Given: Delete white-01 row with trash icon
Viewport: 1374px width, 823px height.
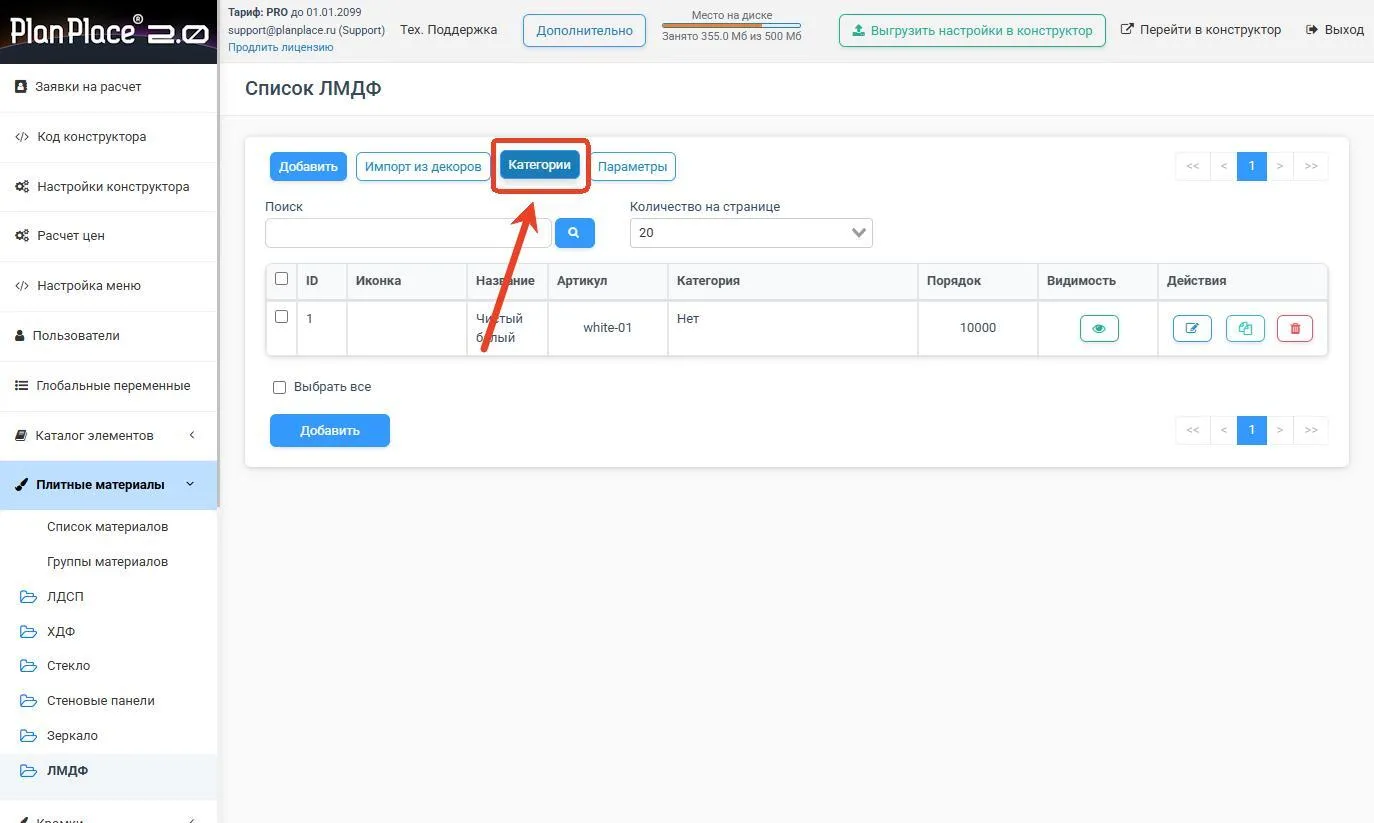Looking at the screenshot, I should [1295, 328].
